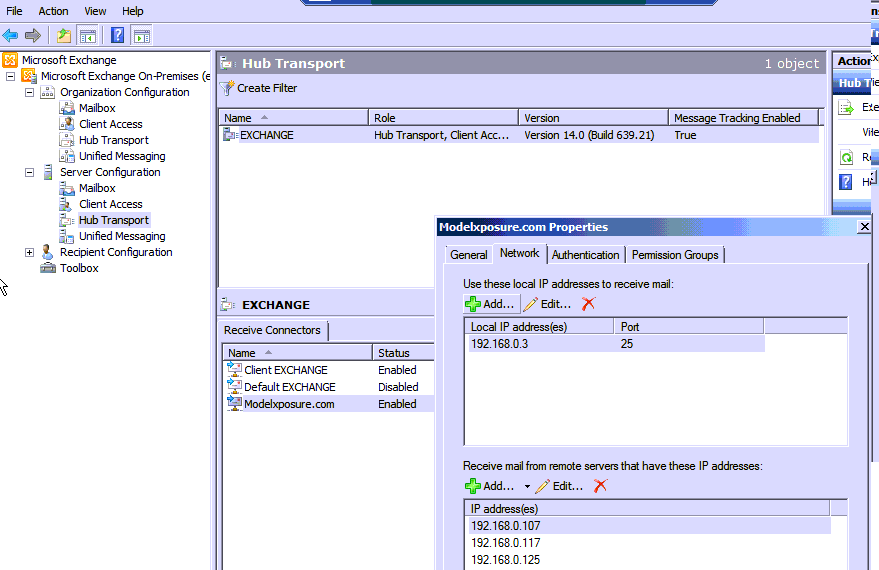Switch to the Authentication tab

[x=585, y=254]
